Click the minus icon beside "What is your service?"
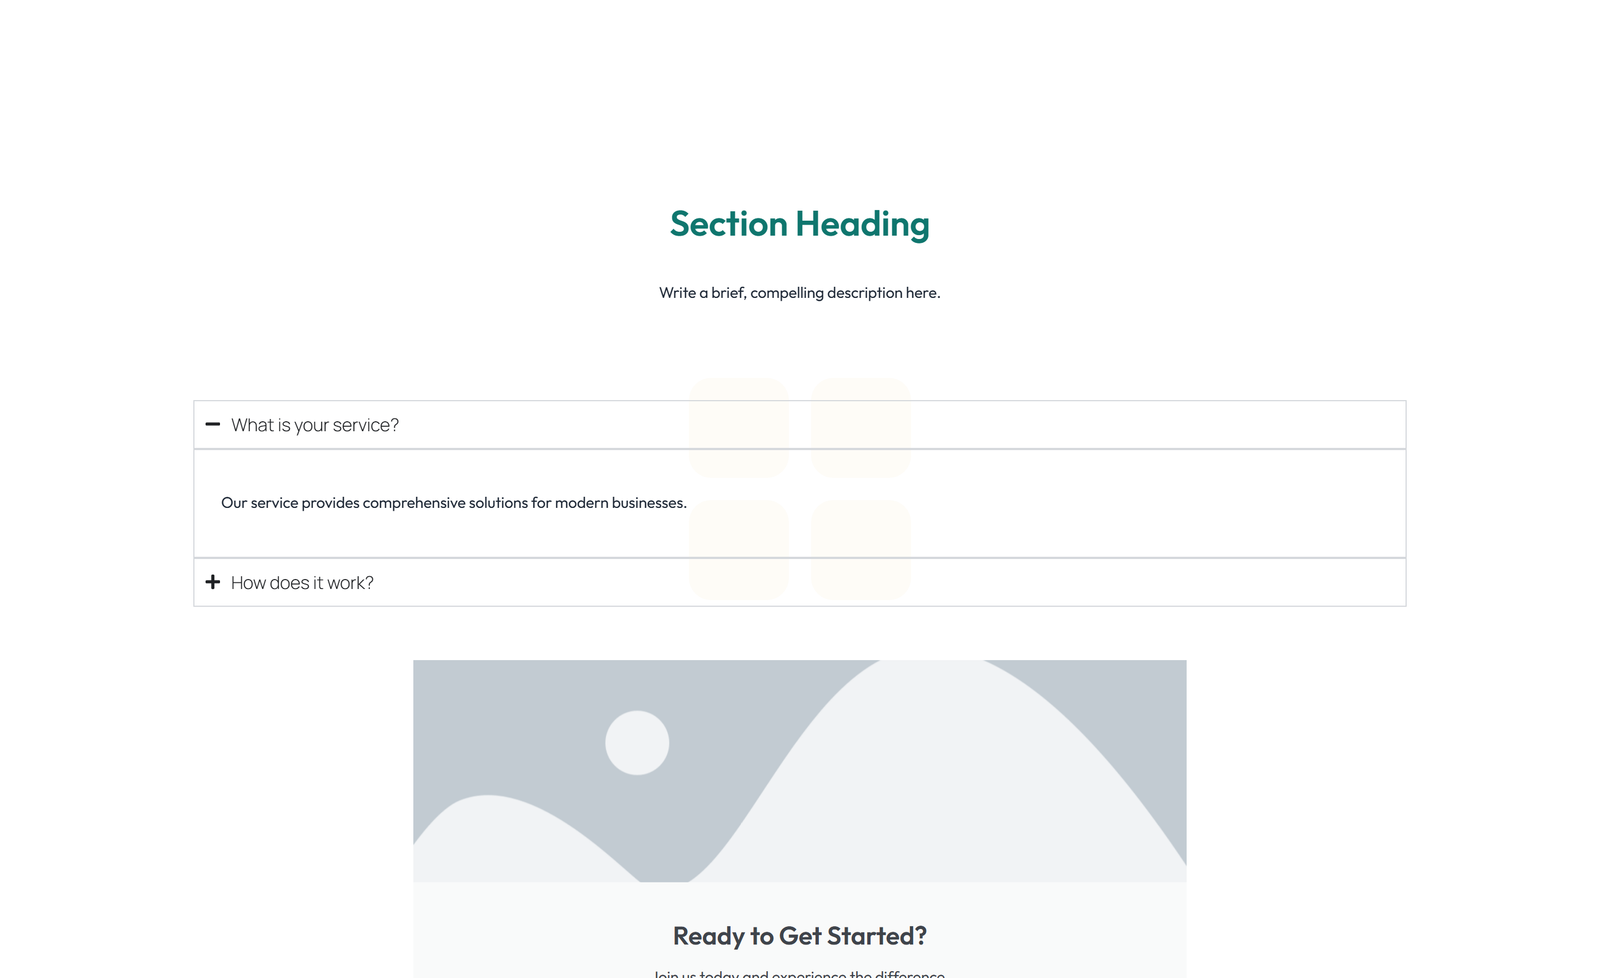 (x=213, y=425)
